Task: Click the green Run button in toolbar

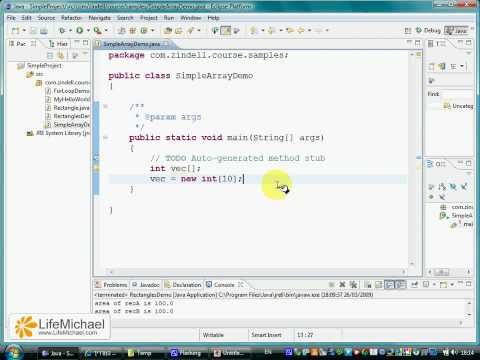Action: click(x=79, y=30)
